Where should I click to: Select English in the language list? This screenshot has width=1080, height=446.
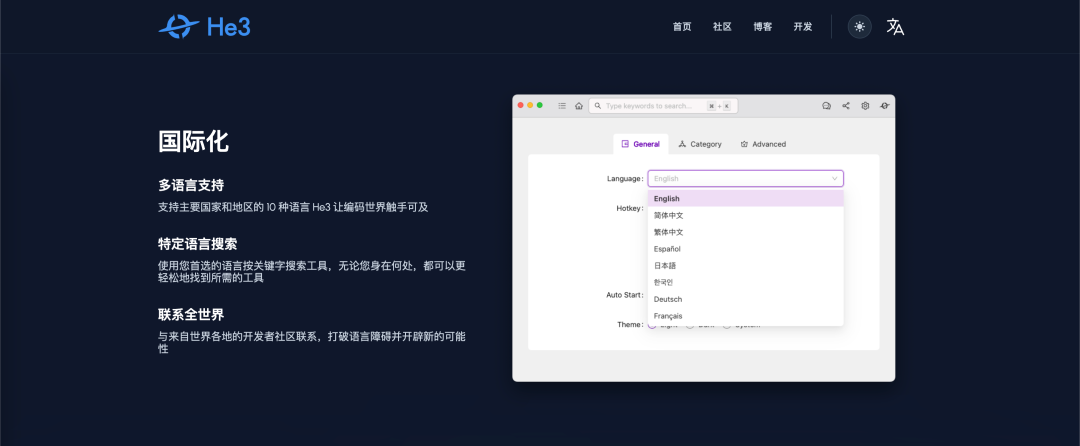[x=745, y=199]
